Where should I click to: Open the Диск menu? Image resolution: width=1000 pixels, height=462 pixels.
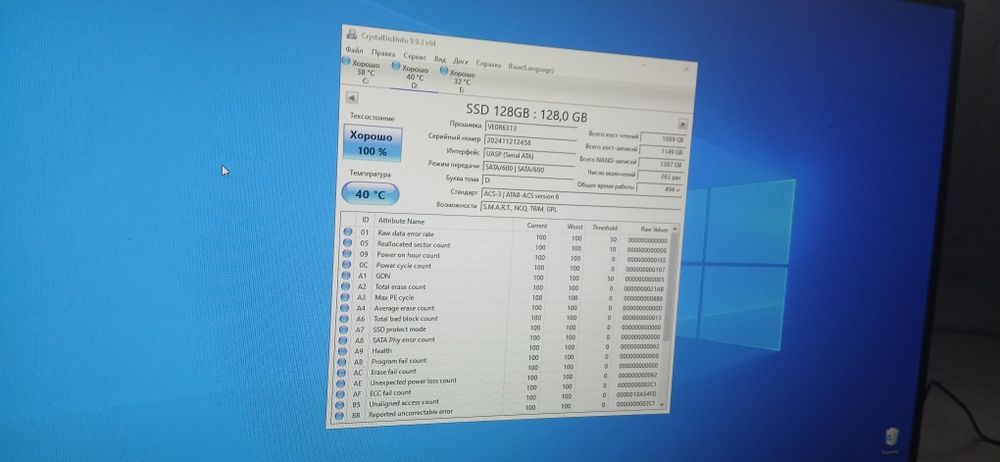point(460,61)
